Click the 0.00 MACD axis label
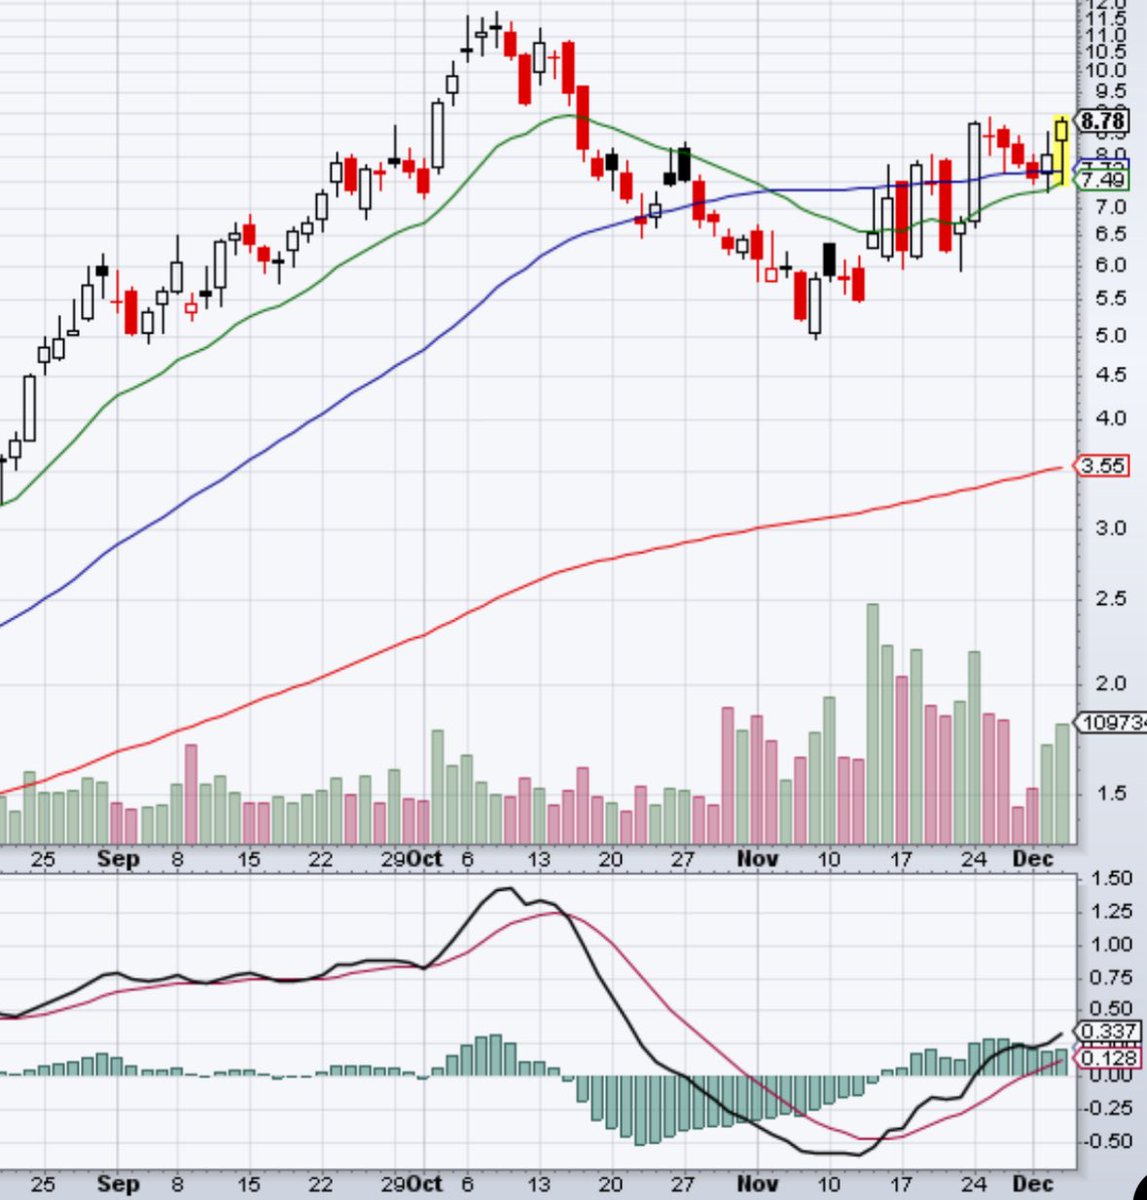The image size is (1147, 1200). pos(1111,1075)
